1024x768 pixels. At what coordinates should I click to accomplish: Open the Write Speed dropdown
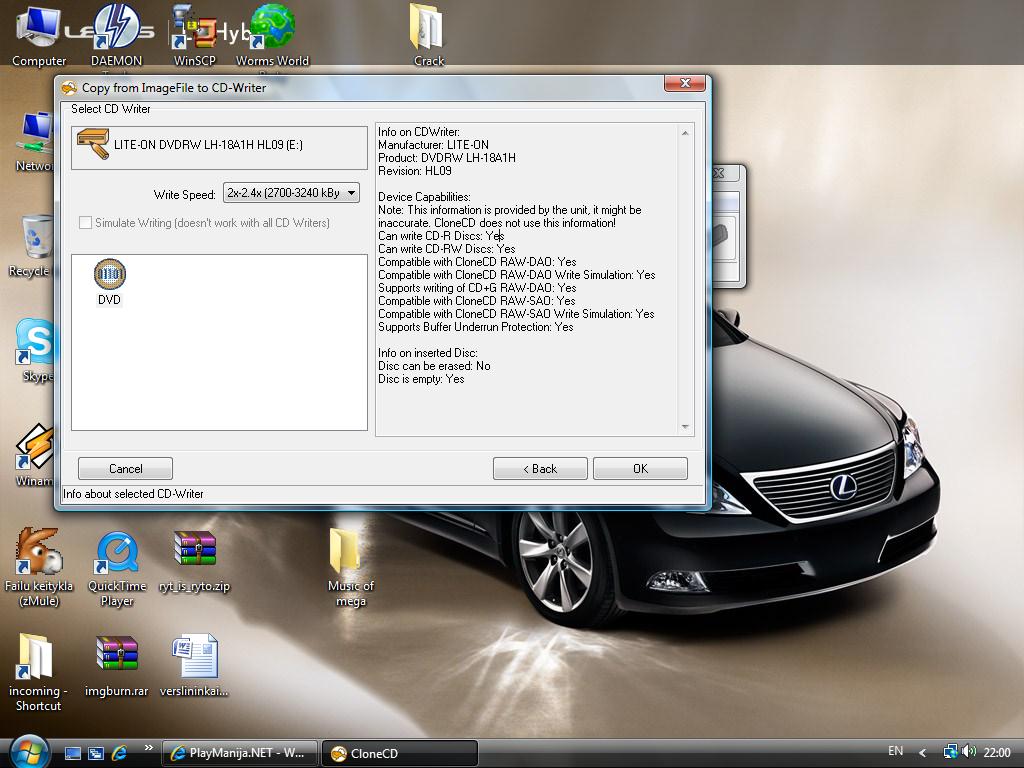tap(291, 193)
